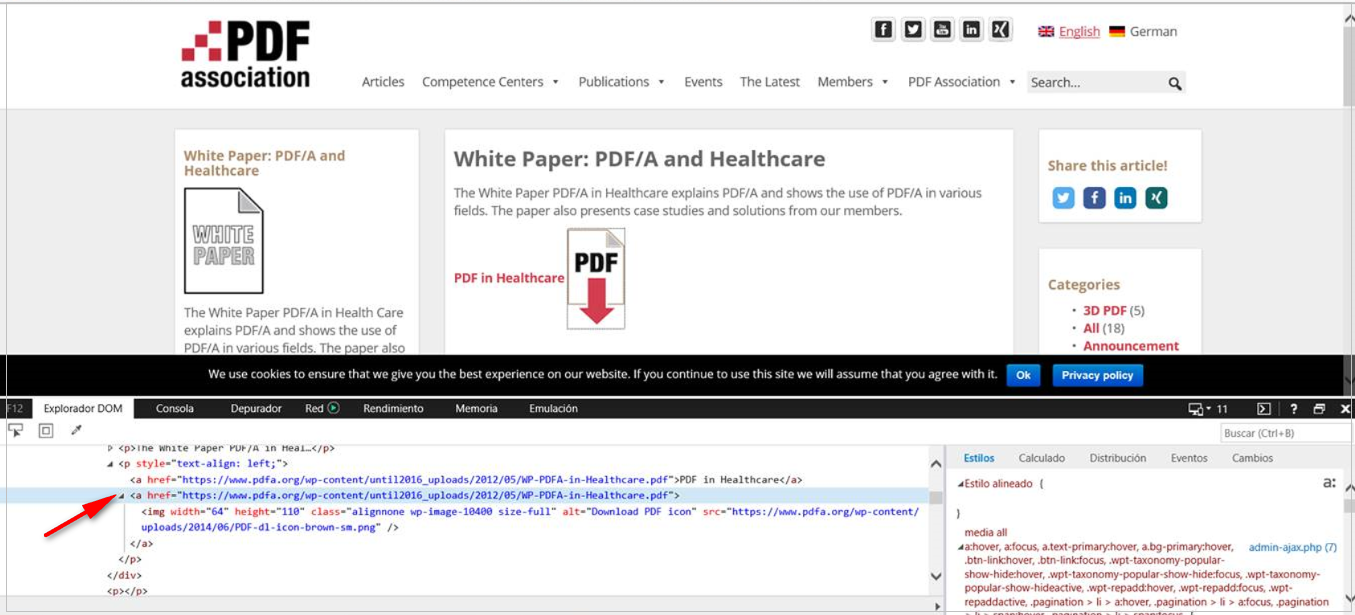Open the document mode dropdown showing 11

(1206, 409)
